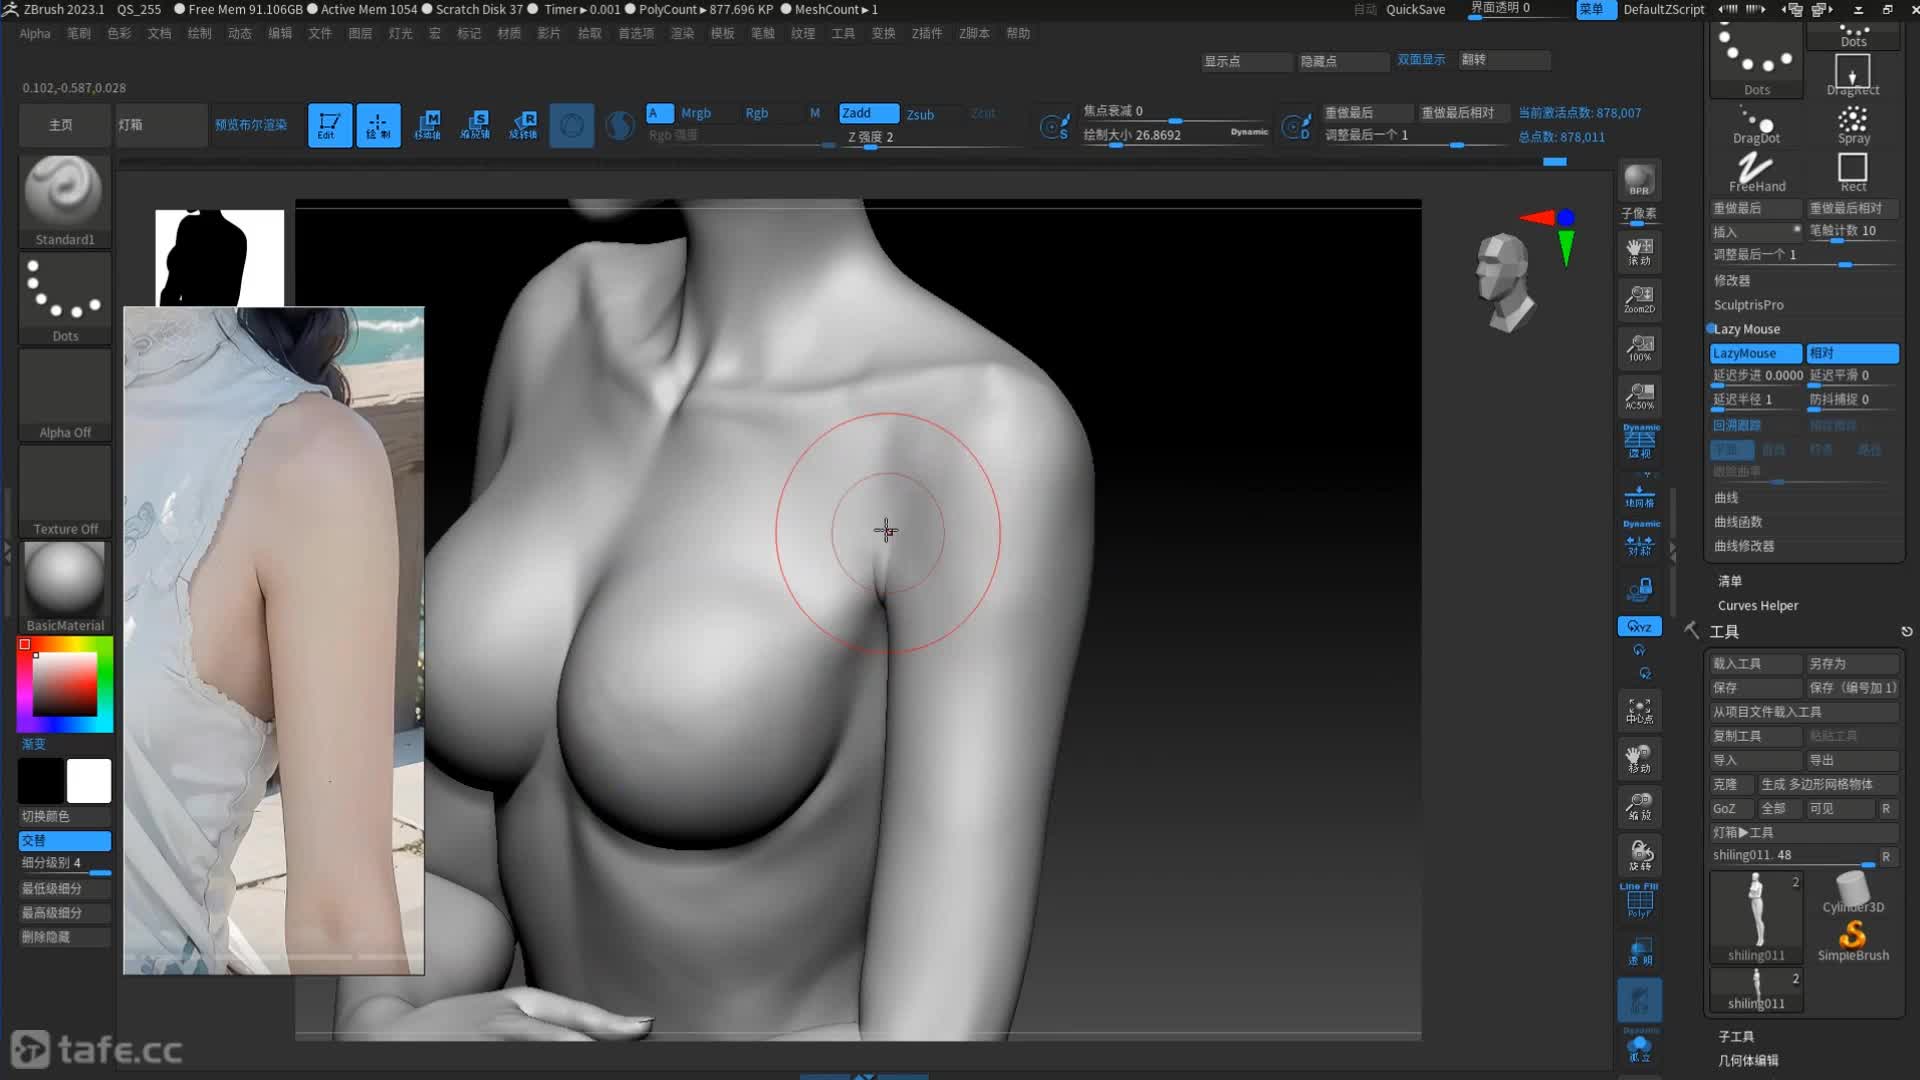Pick a color in the color picker square

coord(65,684)
